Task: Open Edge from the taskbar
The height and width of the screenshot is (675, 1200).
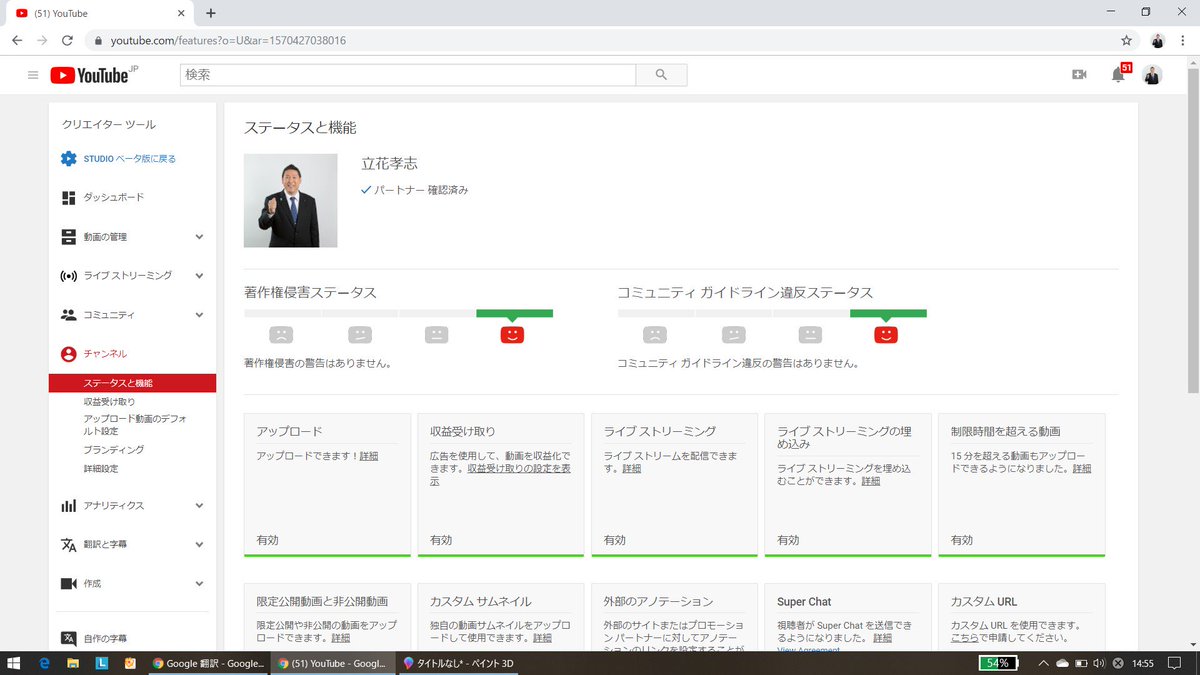Action: click(x=44, y=663)
